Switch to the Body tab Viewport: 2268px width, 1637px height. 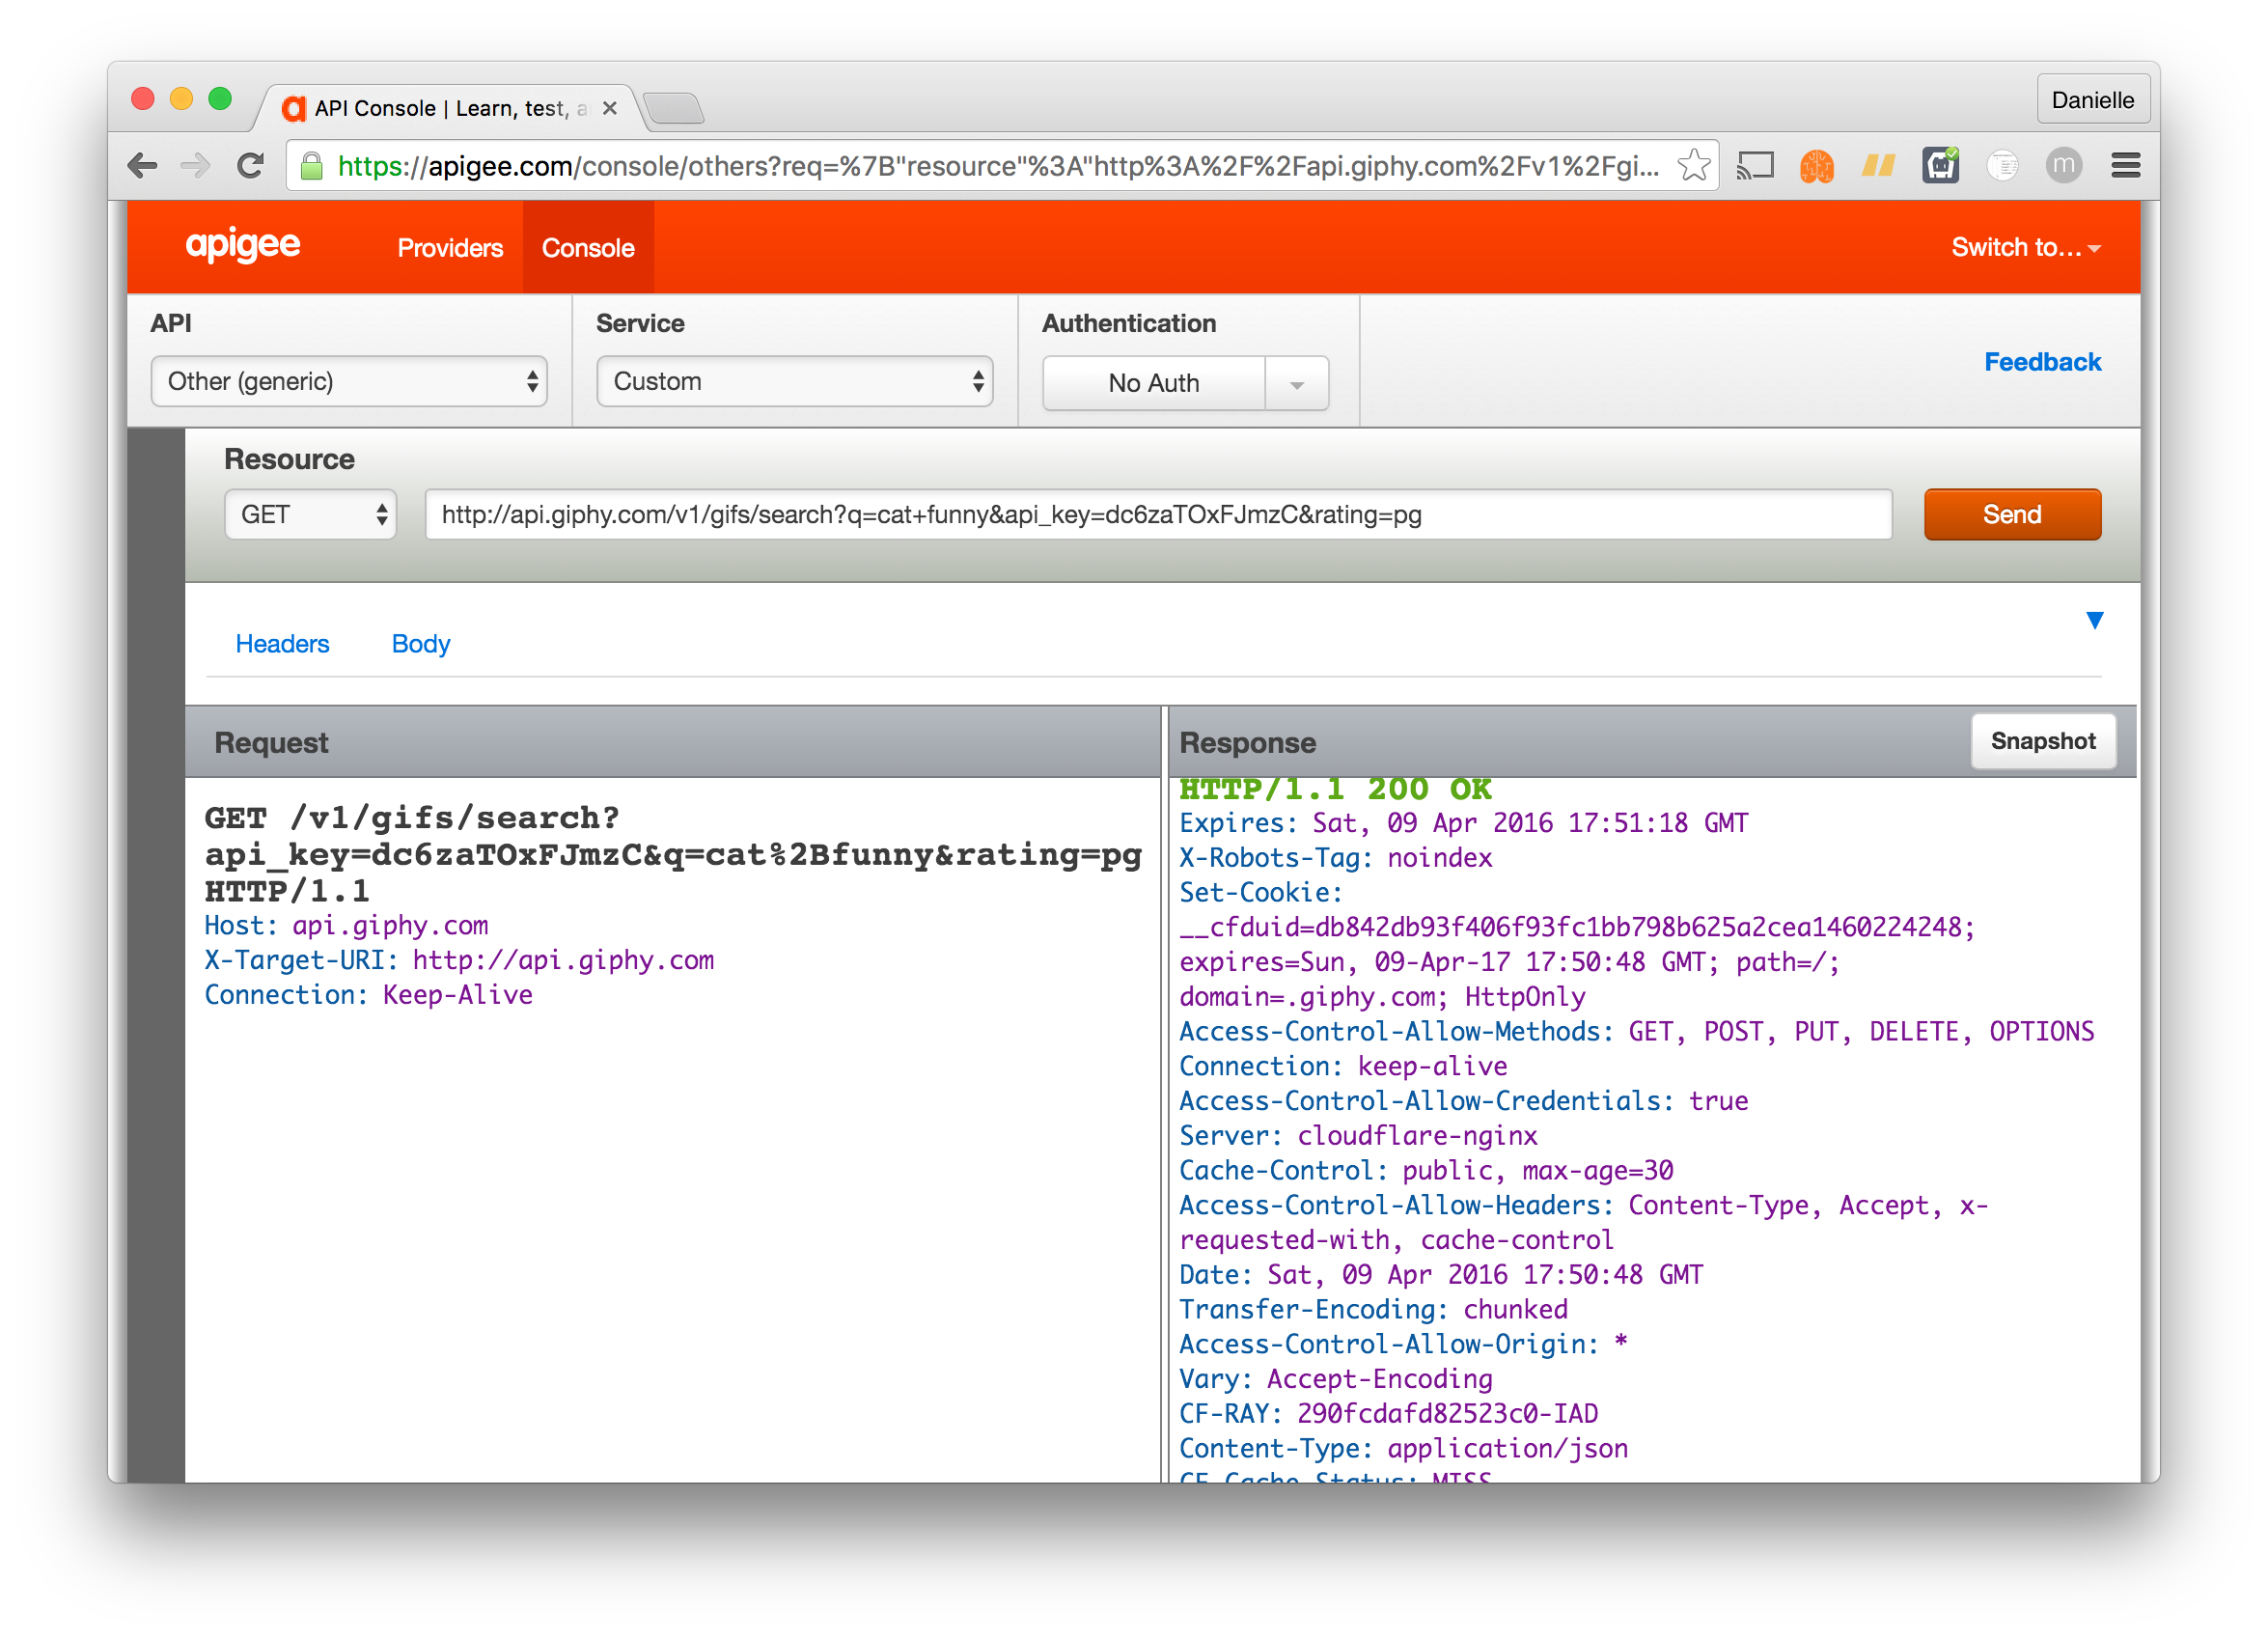420,644
